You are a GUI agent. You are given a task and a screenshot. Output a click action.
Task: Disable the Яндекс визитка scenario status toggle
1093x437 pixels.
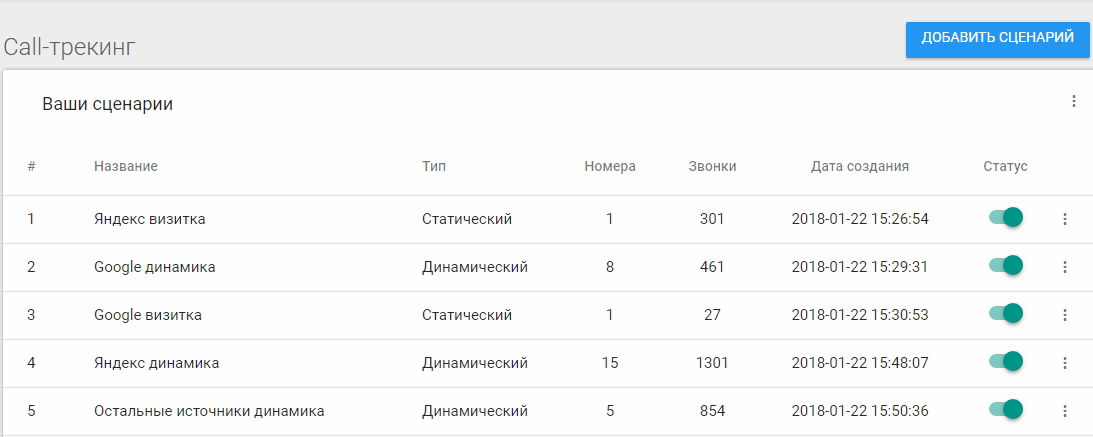(1006, 218)
